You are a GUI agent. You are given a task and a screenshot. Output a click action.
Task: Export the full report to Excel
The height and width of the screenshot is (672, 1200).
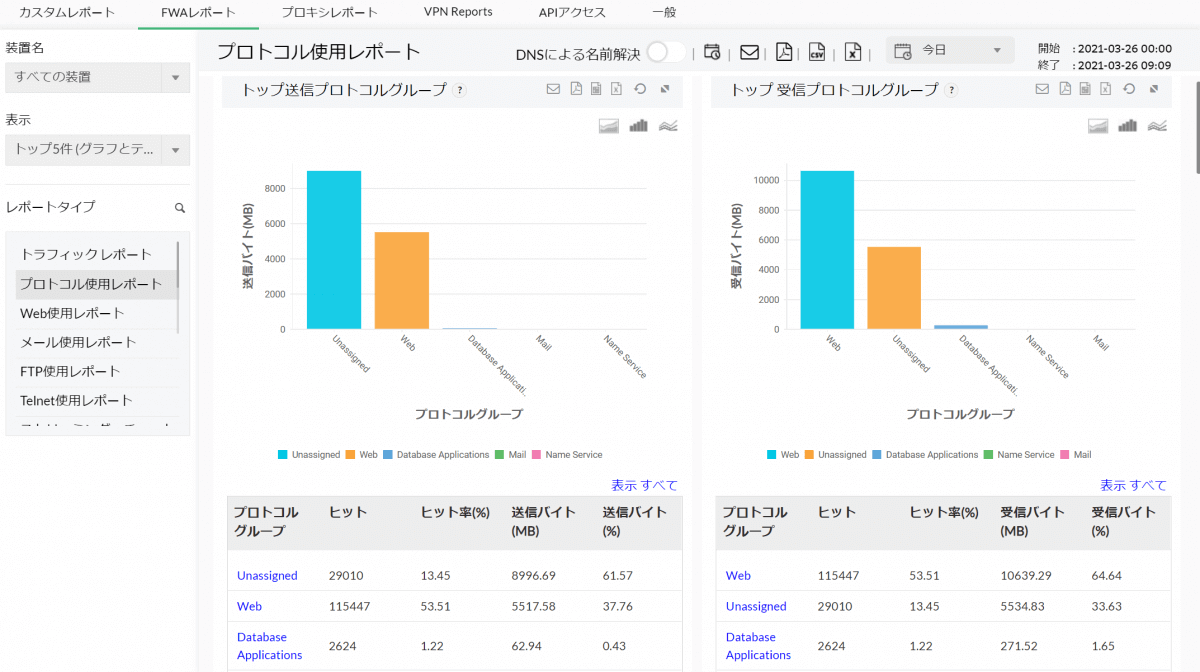click(852, 52)
